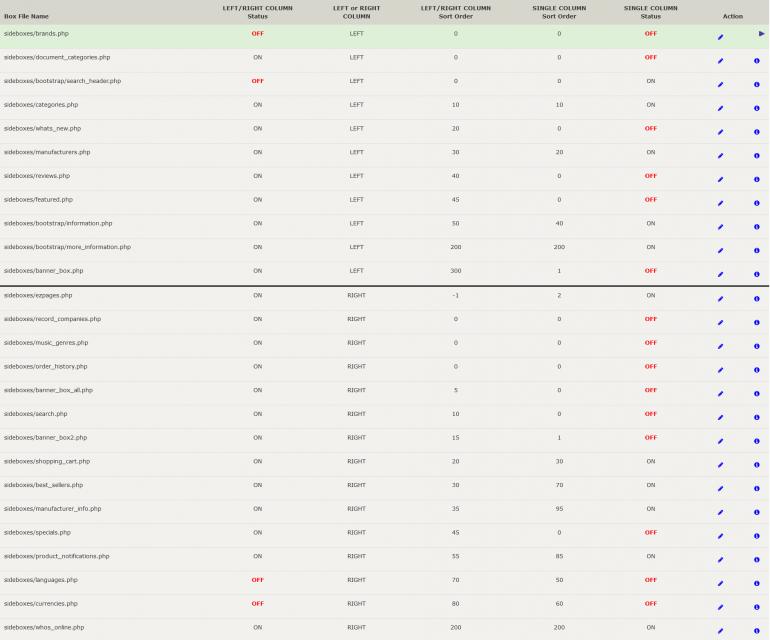Open info icon for manufacturers.php
This screenshot has width=770, height=640.
(757, 156)
